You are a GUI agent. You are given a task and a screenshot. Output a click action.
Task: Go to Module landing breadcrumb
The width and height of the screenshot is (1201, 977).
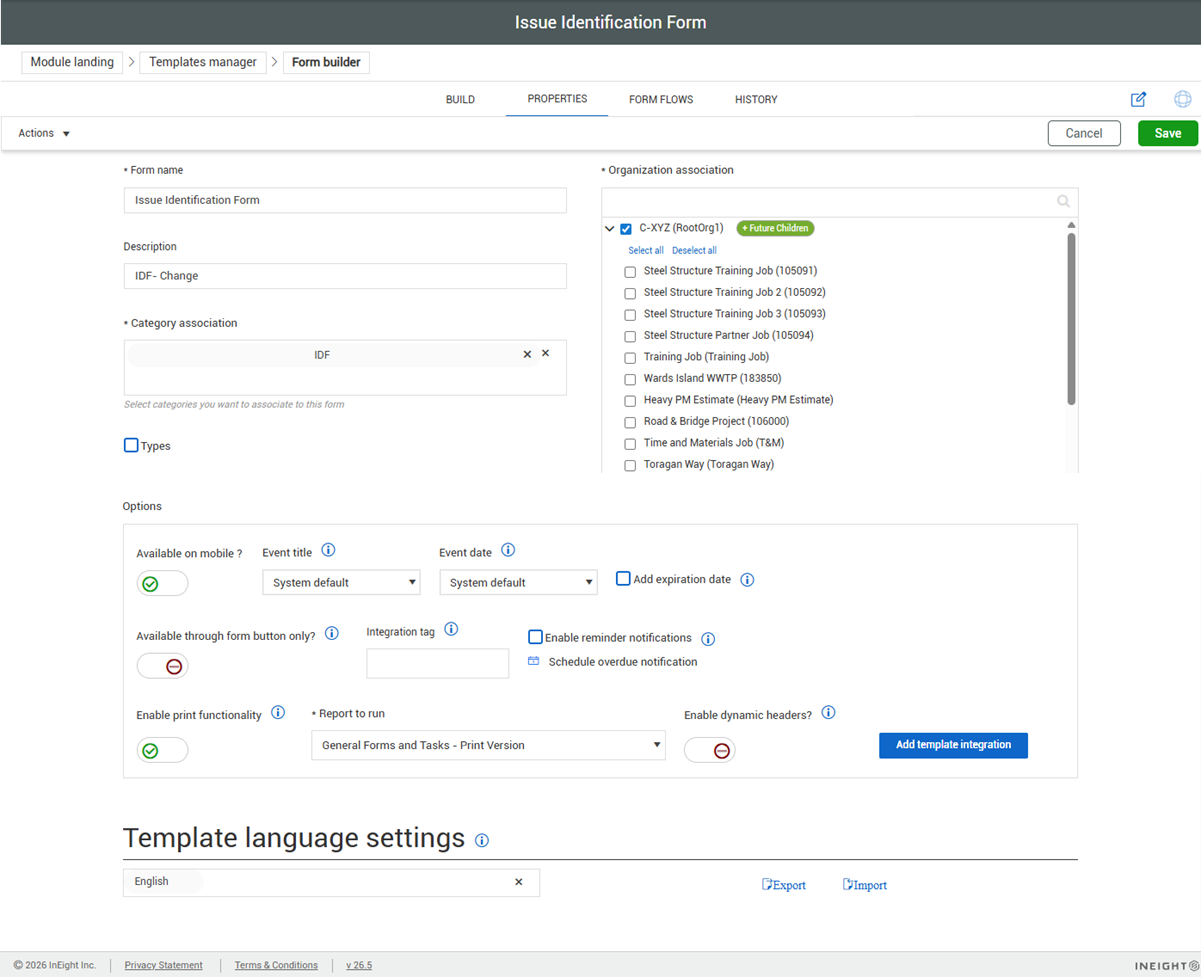point(72,62)
